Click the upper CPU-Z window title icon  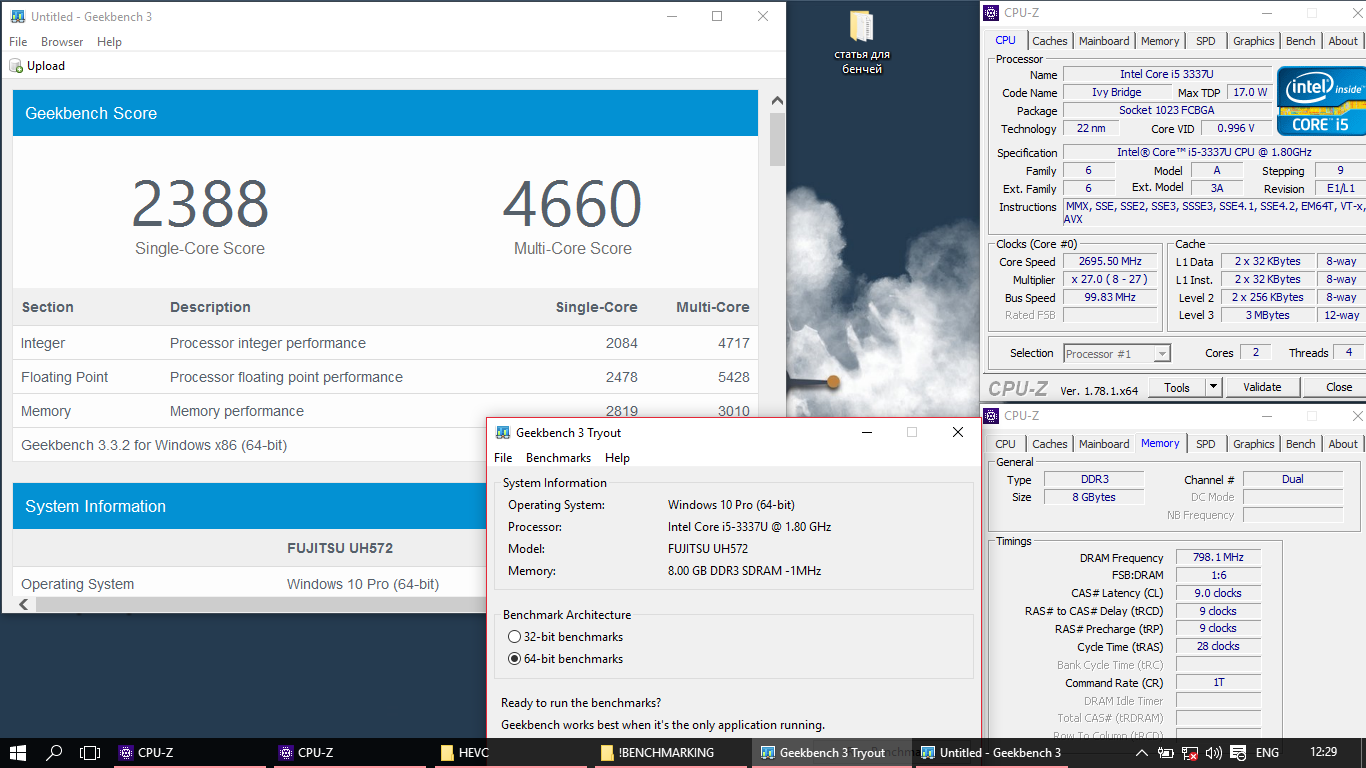pos(991,13)
